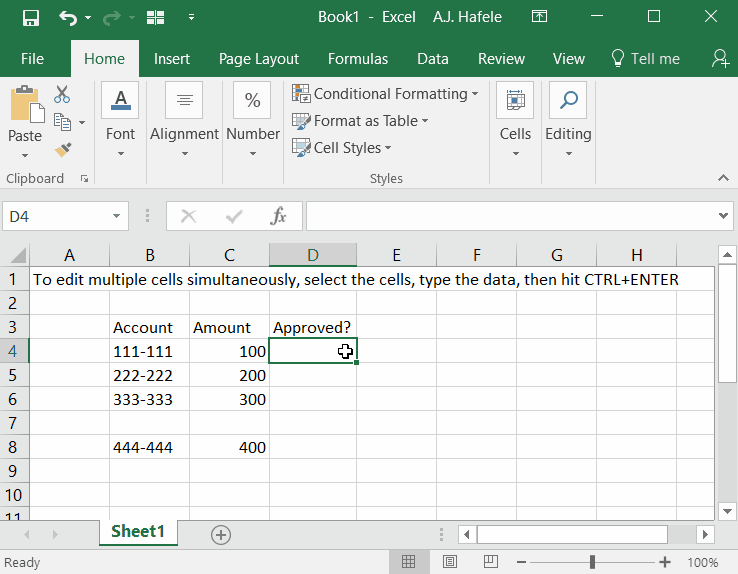Select cell containing 111-111
The height and width of the screenshot is (574, 738).
coord(150,351)
